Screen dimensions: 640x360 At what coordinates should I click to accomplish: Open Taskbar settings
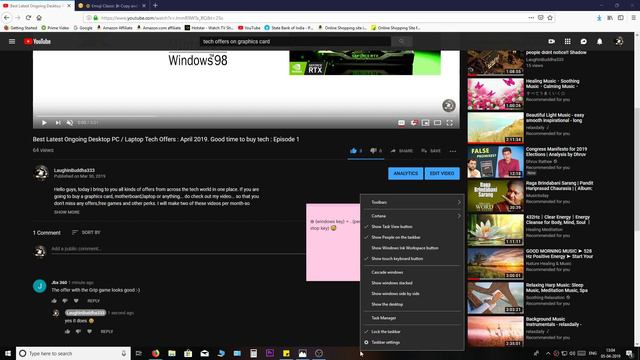click(x=412, y=342)
